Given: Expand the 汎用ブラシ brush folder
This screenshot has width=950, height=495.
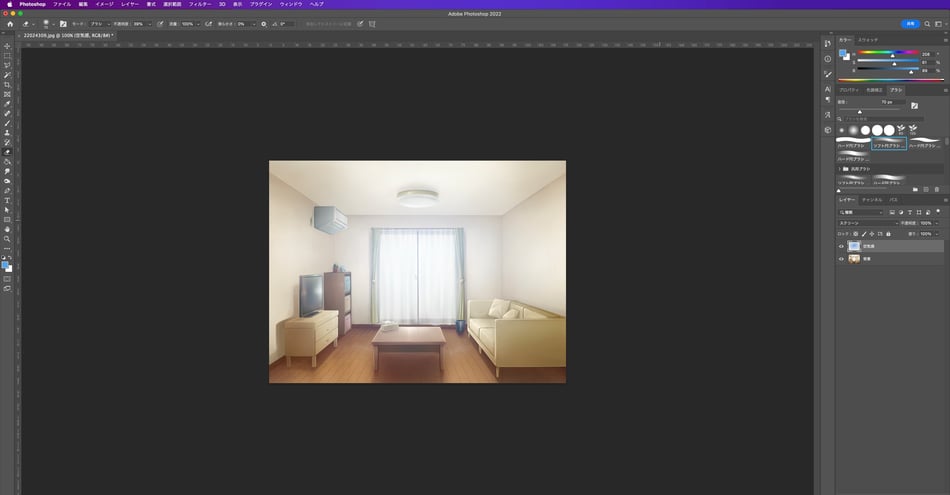Looking at the screenshot, I should 841,169.
